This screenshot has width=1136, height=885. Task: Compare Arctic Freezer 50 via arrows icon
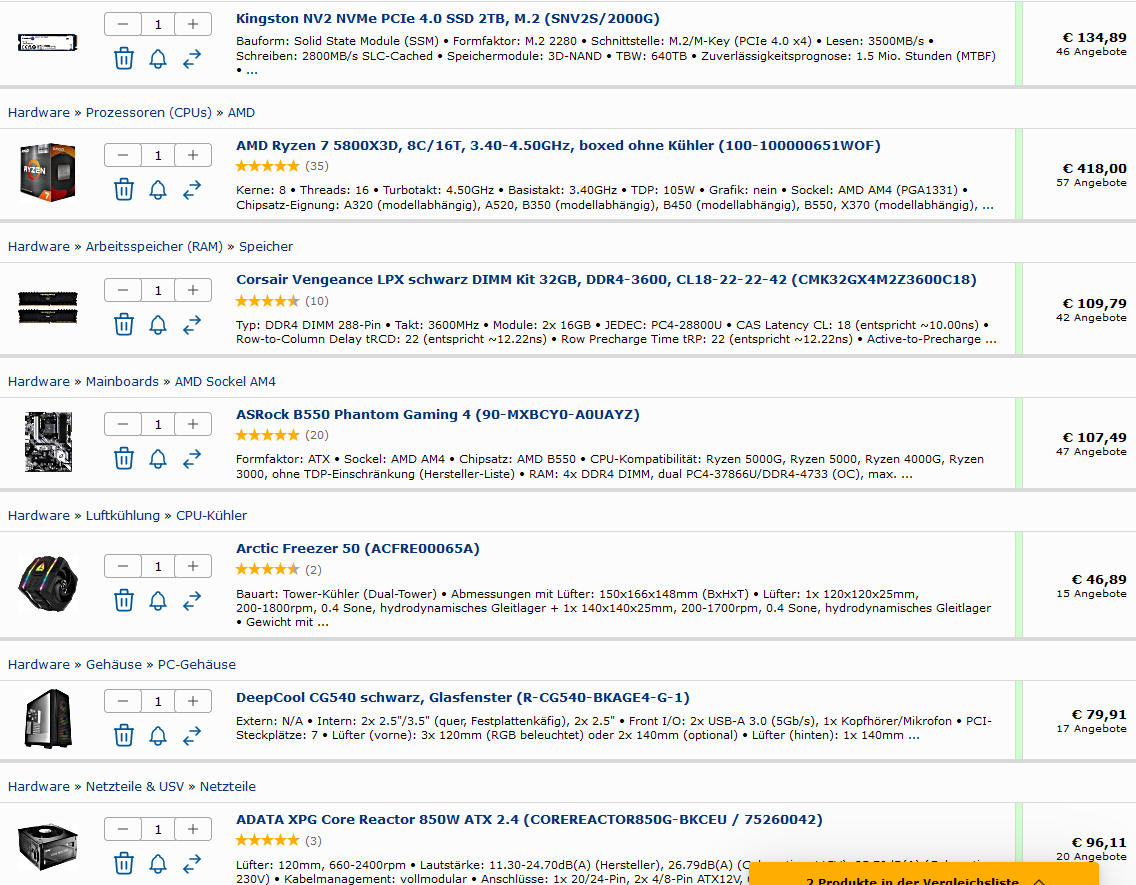[192, 600]
